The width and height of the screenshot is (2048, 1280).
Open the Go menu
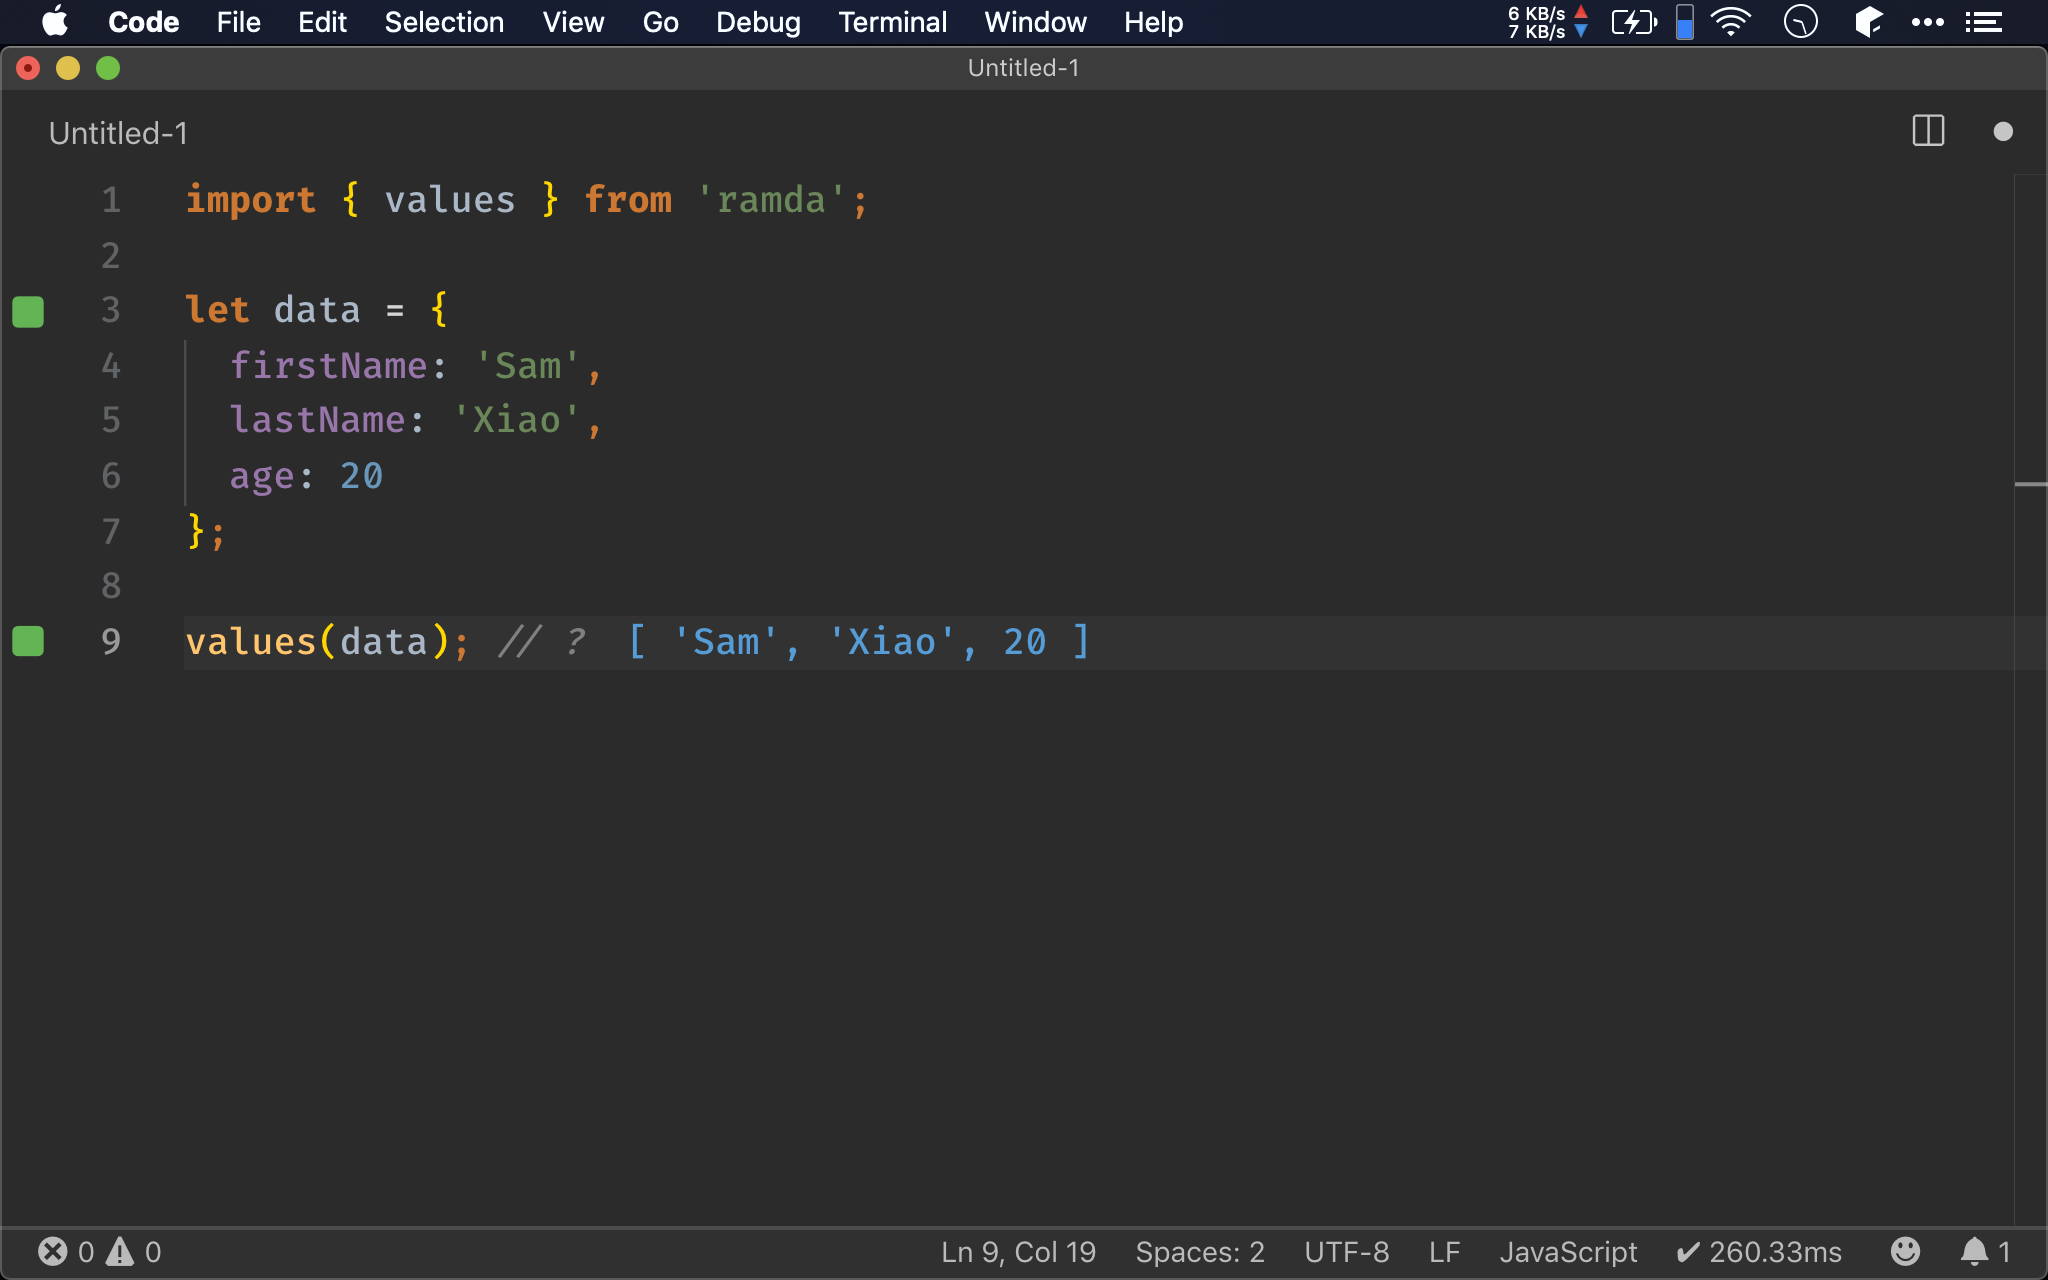click(660, 22)
